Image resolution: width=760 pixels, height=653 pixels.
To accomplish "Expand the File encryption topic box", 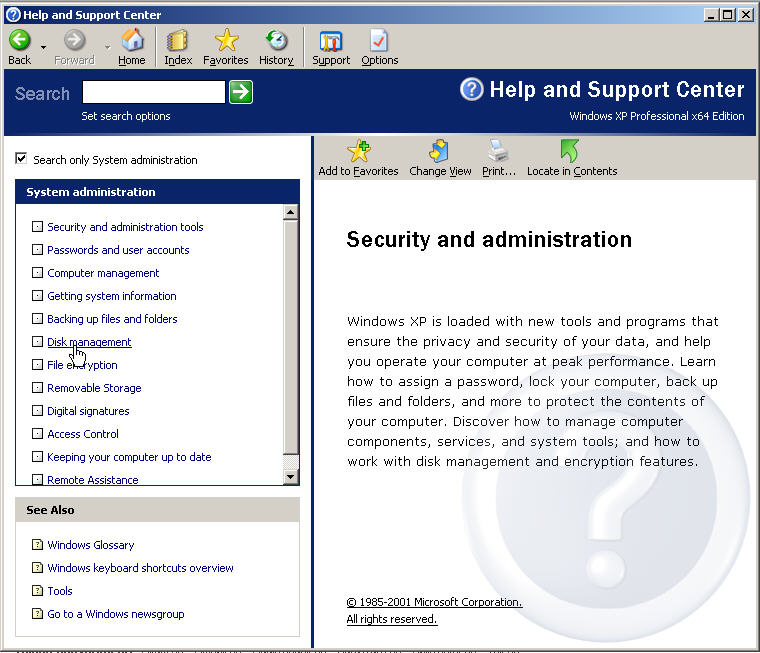I will (37, 365).
